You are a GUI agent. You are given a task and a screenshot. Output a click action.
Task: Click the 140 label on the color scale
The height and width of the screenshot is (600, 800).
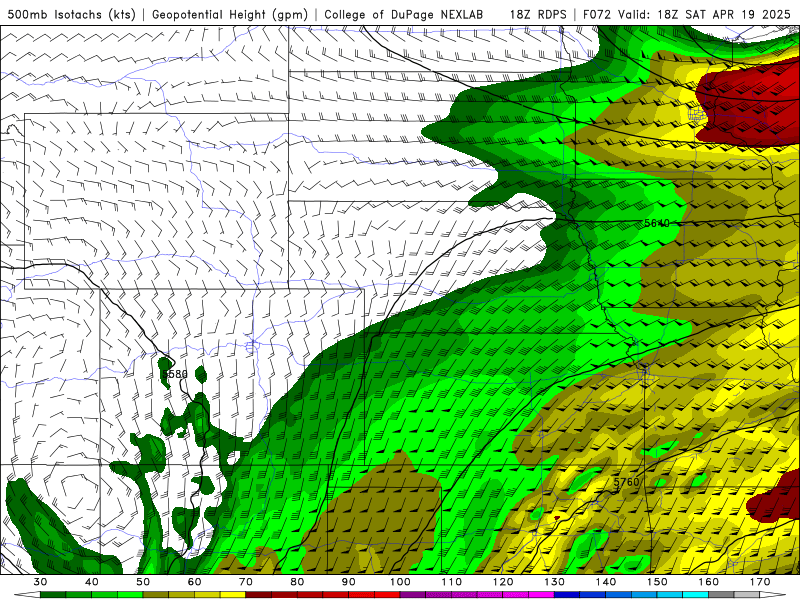click(606, 582)
